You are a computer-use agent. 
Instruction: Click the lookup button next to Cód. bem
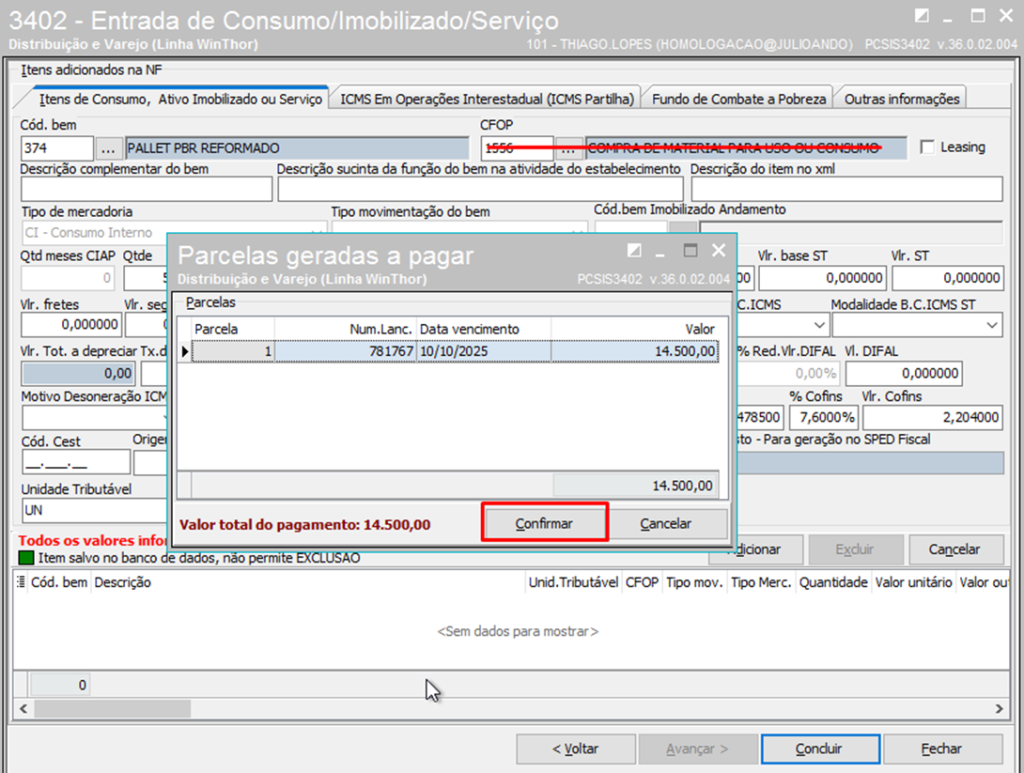coord(110,149)
